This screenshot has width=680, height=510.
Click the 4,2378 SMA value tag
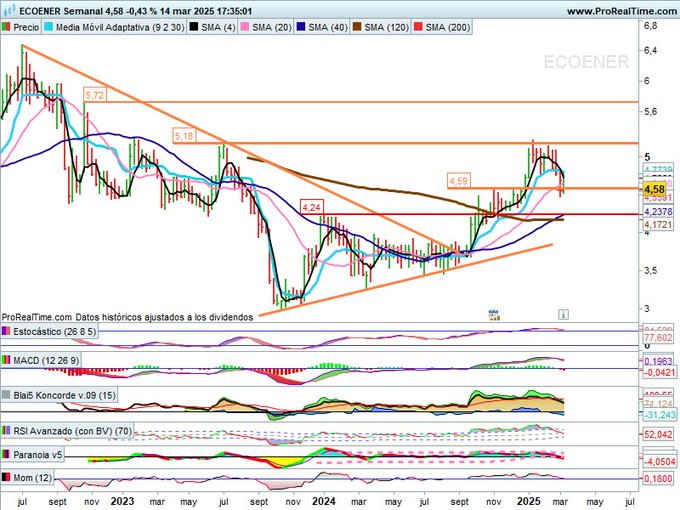click(658, 212)
